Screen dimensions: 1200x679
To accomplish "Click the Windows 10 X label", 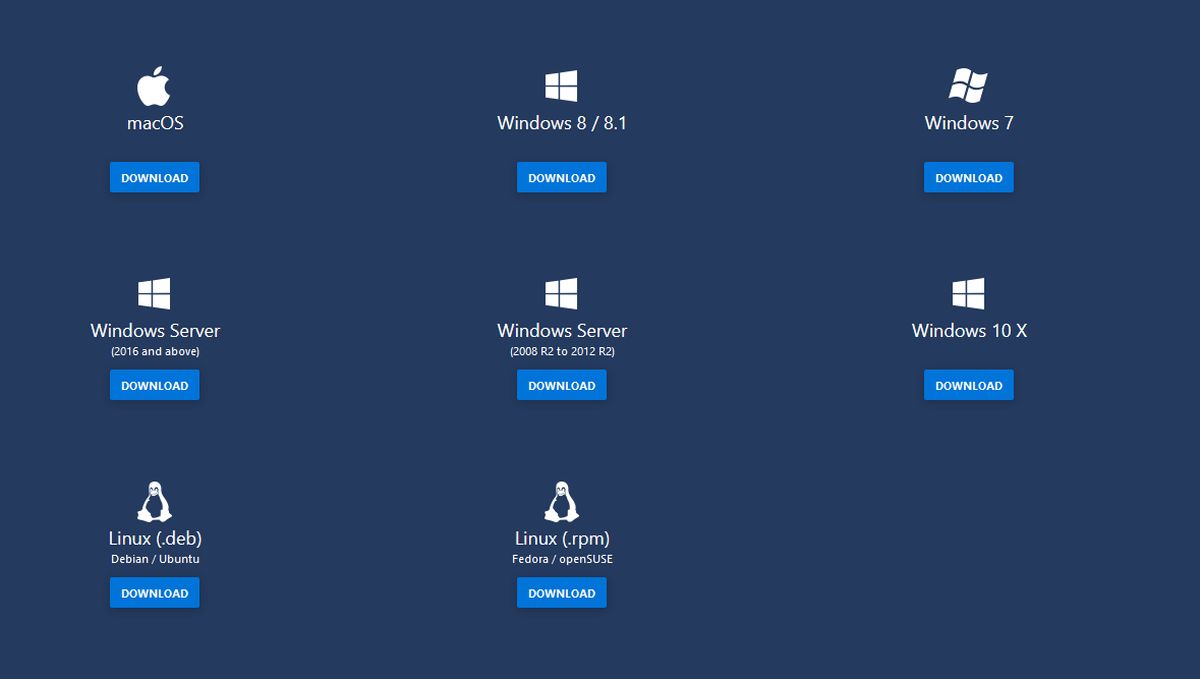I will (969, 330).
